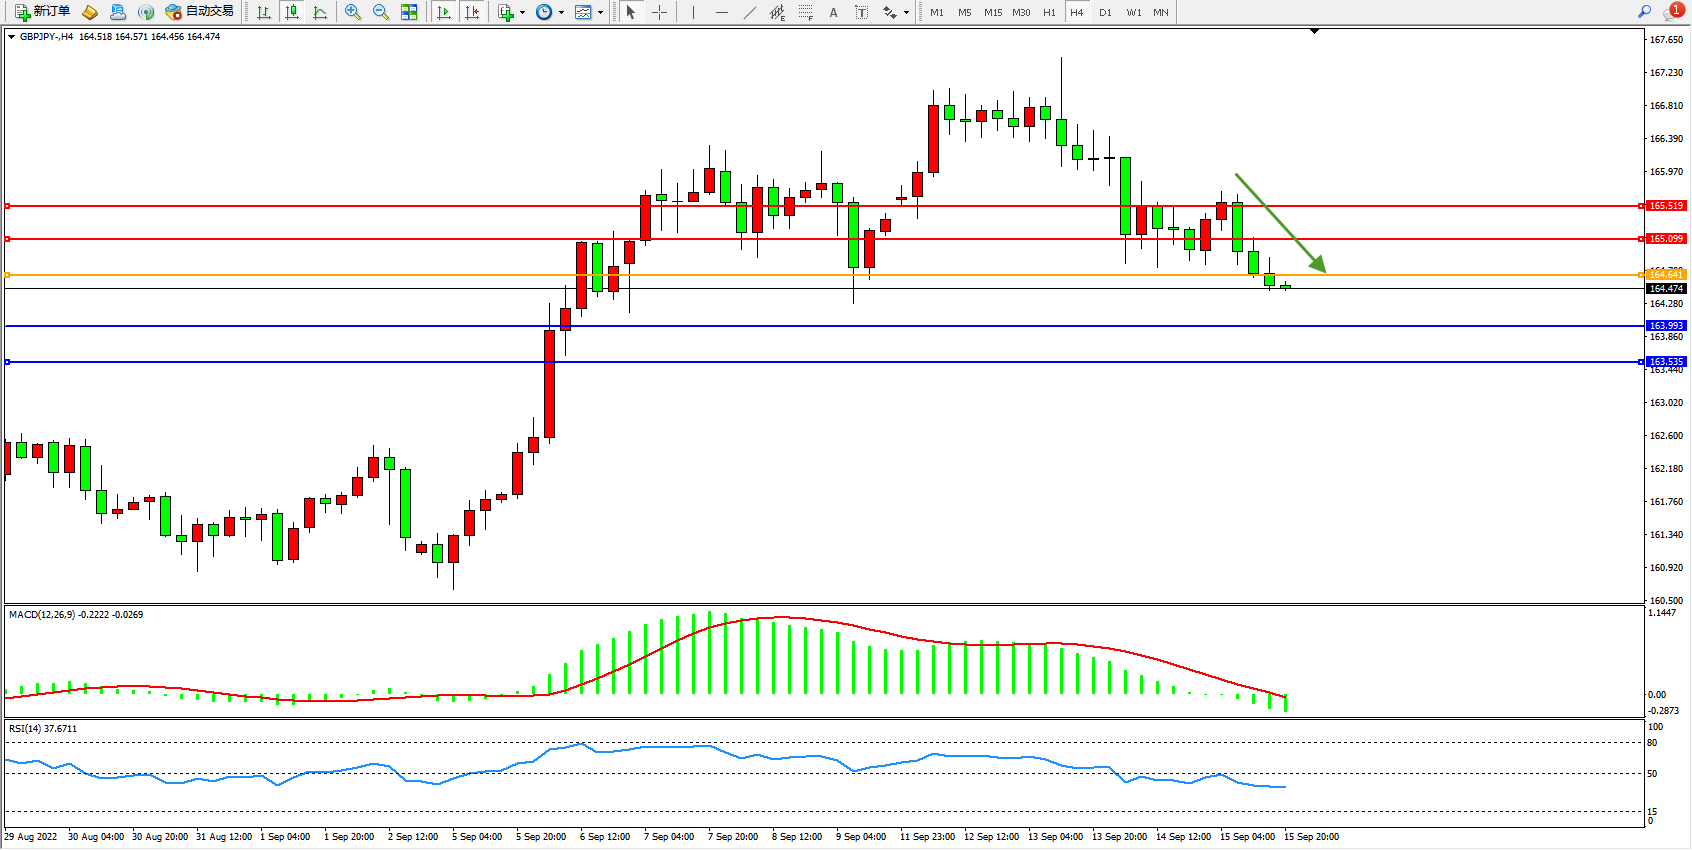Click the New Order (新订单) button
The image size is (1692, 850).
42,12
